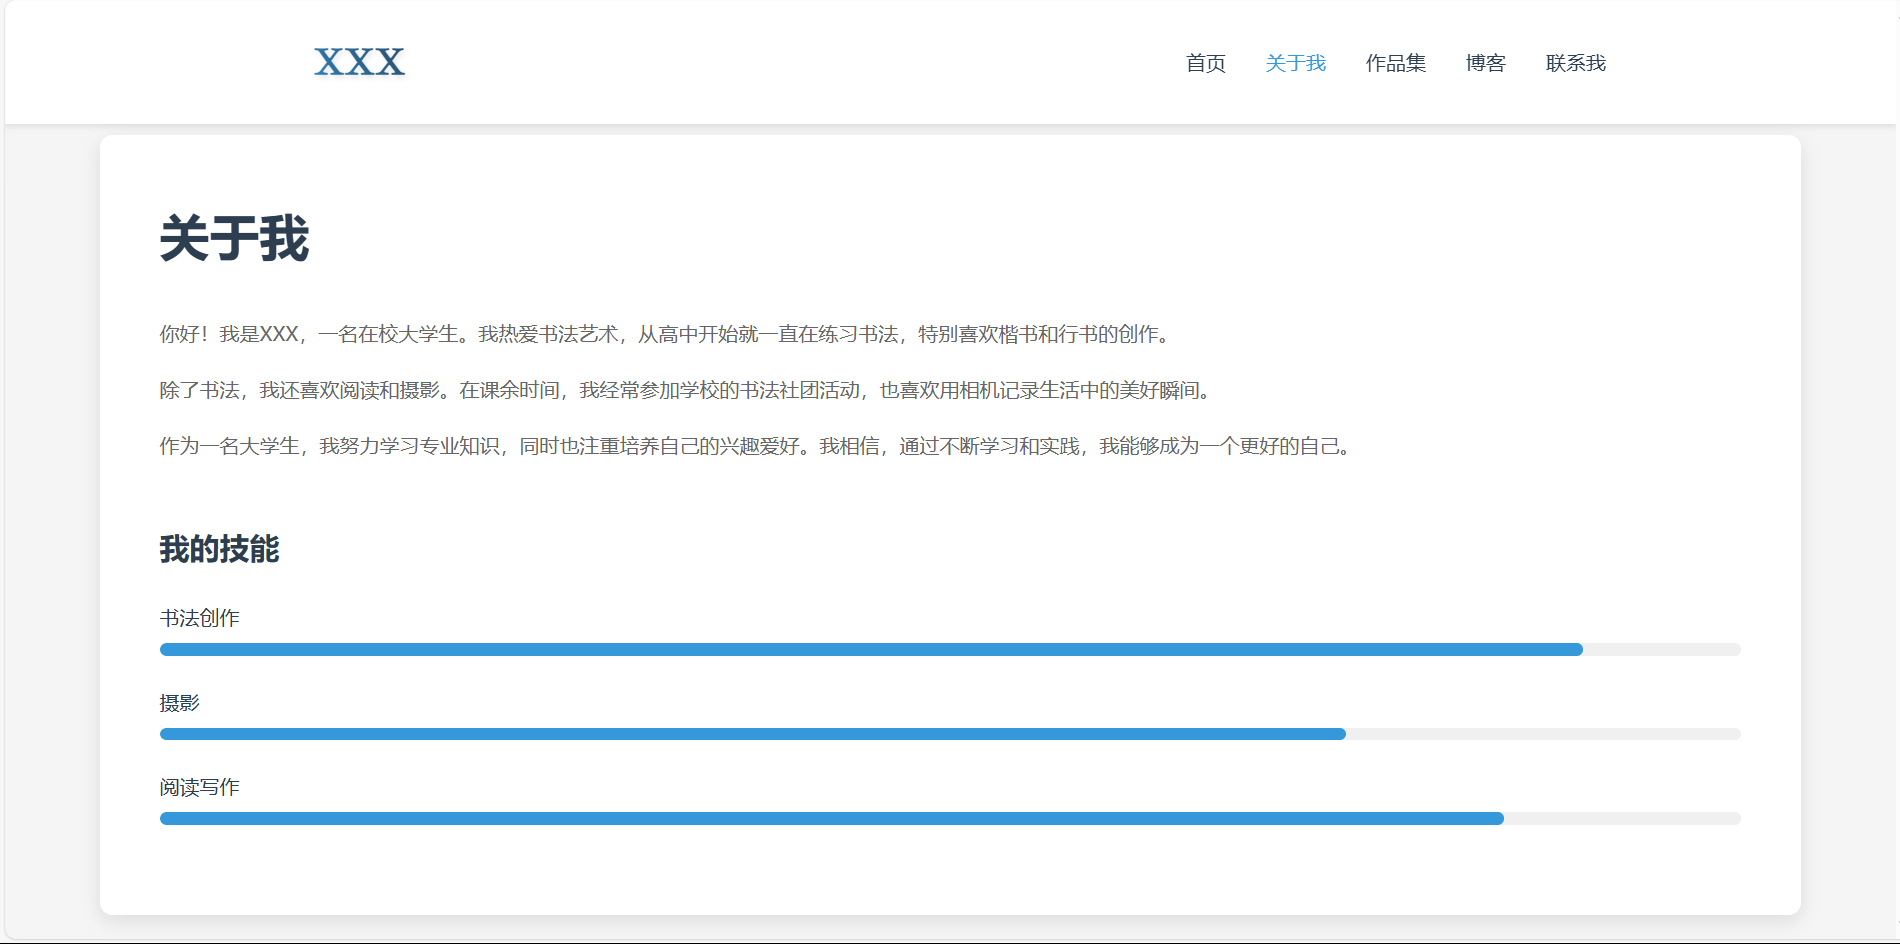Click the gray unfilled end of 书法创作 bar
1900x944 pixels.
(1662, 650)
